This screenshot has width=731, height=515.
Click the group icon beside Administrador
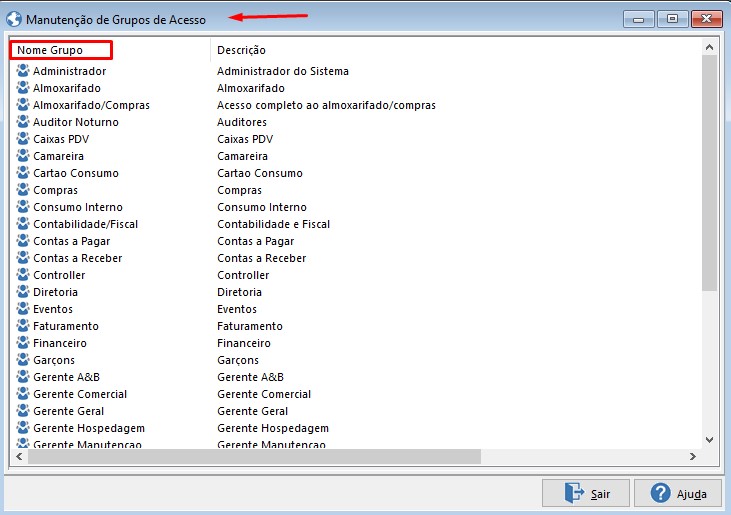pyautogui.click(x=23, y=71)
